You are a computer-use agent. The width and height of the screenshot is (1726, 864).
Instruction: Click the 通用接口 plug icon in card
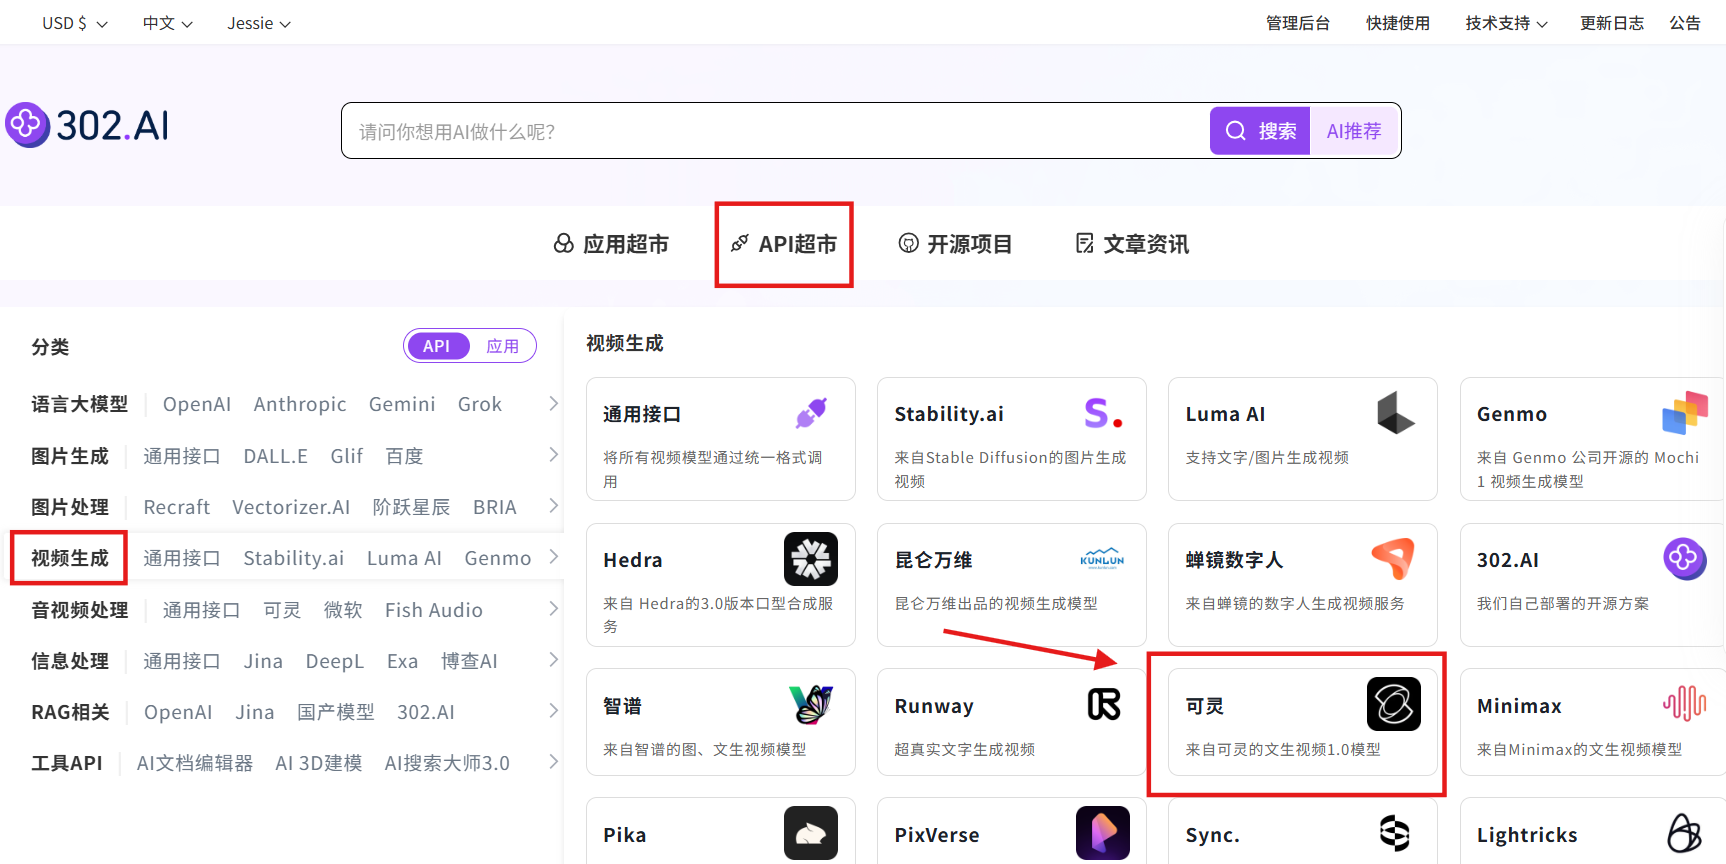click(x=811, y=412)
